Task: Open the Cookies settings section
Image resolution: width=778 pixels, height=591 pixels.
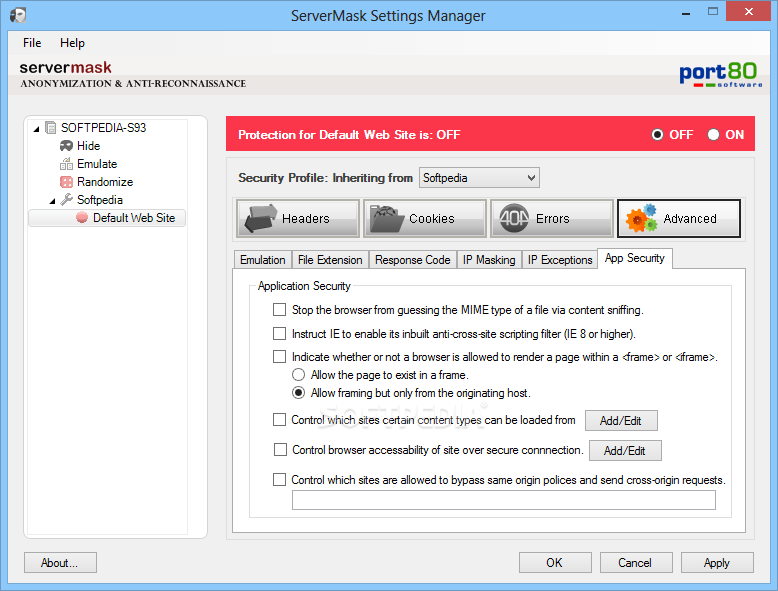Action: pyautogui.click(x=425, y=218)
